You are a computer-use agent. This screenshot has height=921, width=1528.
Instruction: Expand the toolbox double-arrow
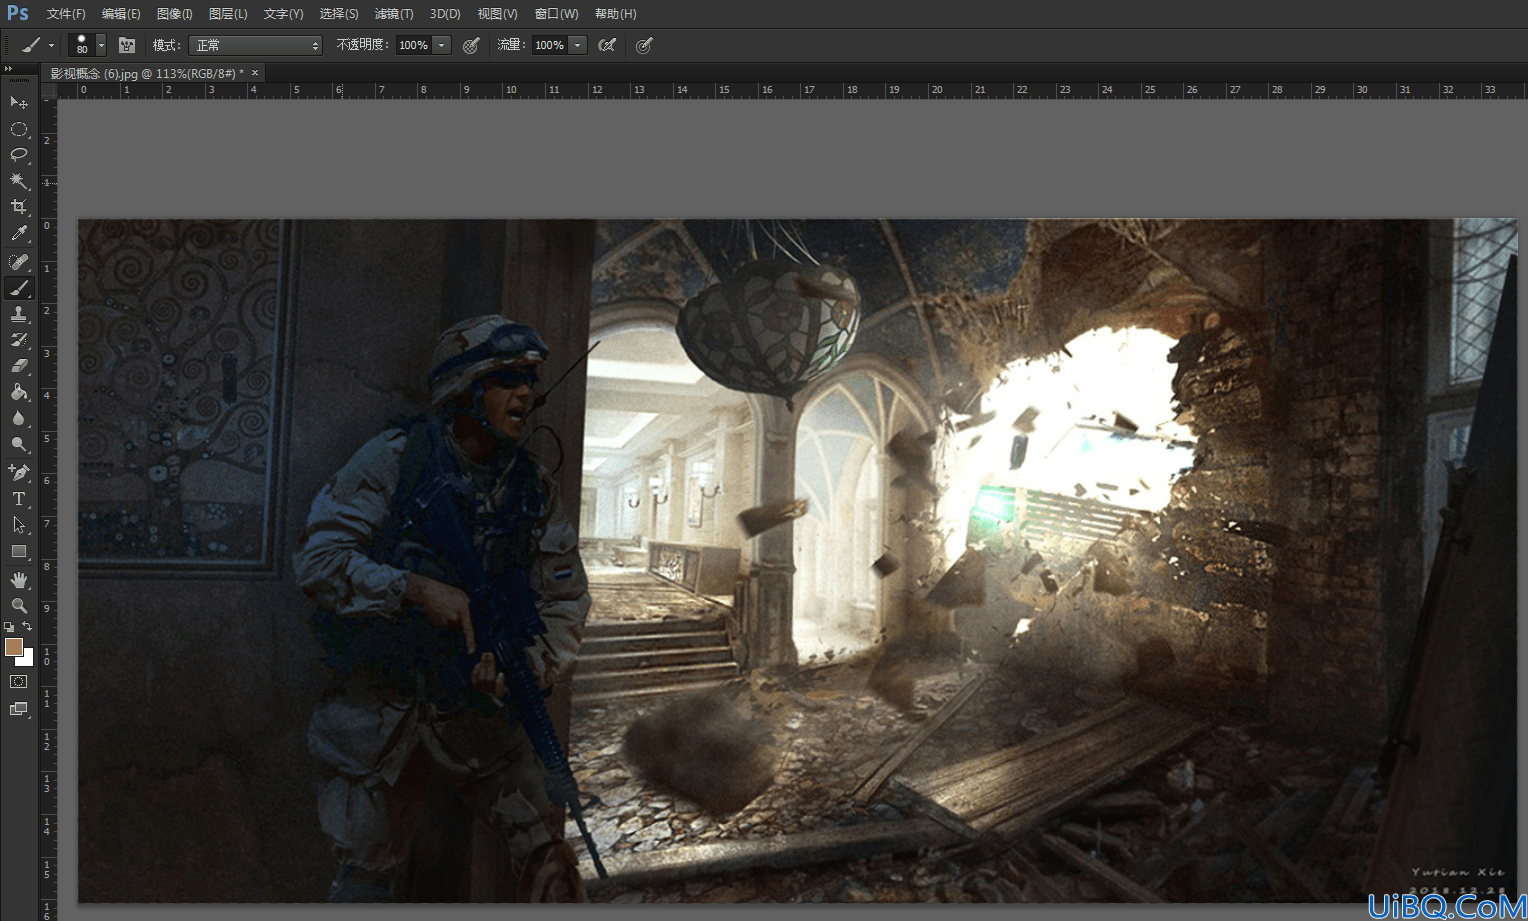pyautogui.click(x=8, y=69)
